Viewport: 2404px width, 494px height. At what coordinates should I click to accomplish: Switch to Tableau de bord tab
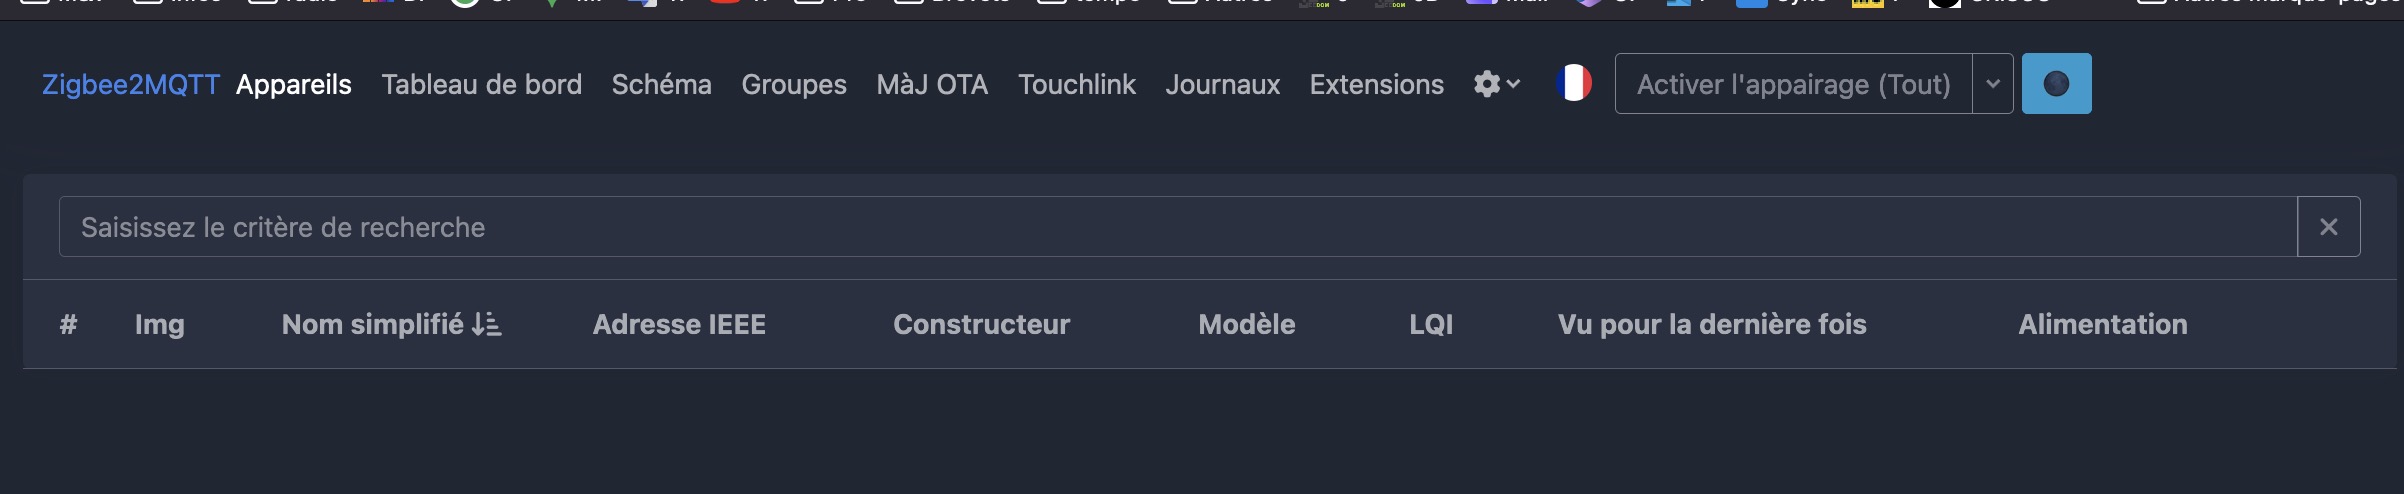(x=481, y=84)
